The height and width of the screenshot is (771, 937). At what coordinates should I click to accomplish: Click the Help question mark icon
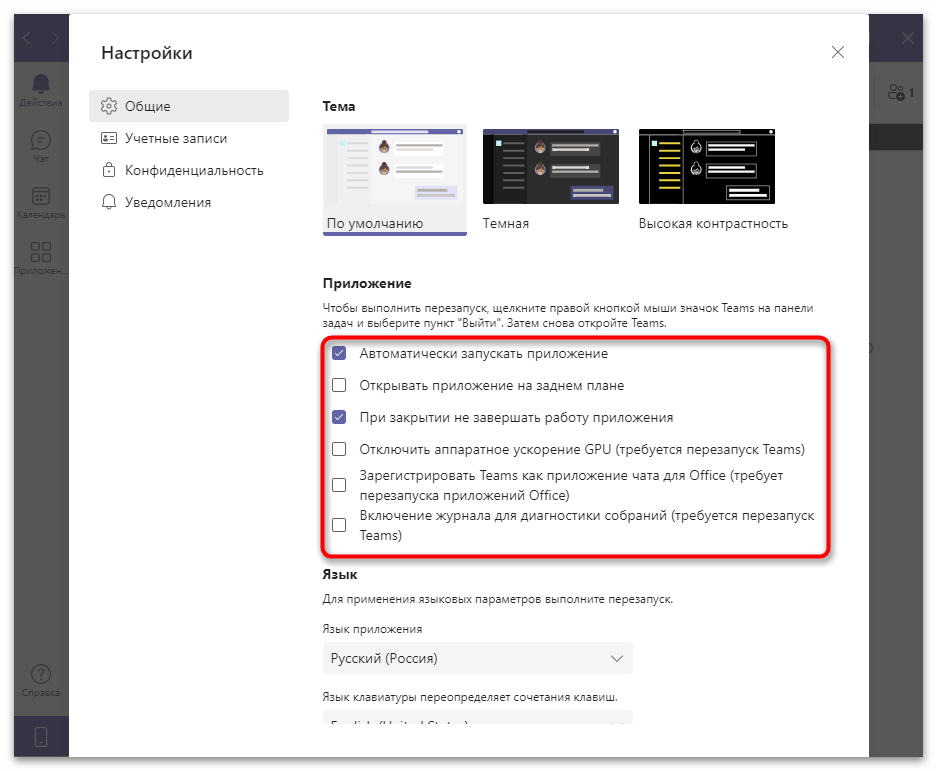41,674
